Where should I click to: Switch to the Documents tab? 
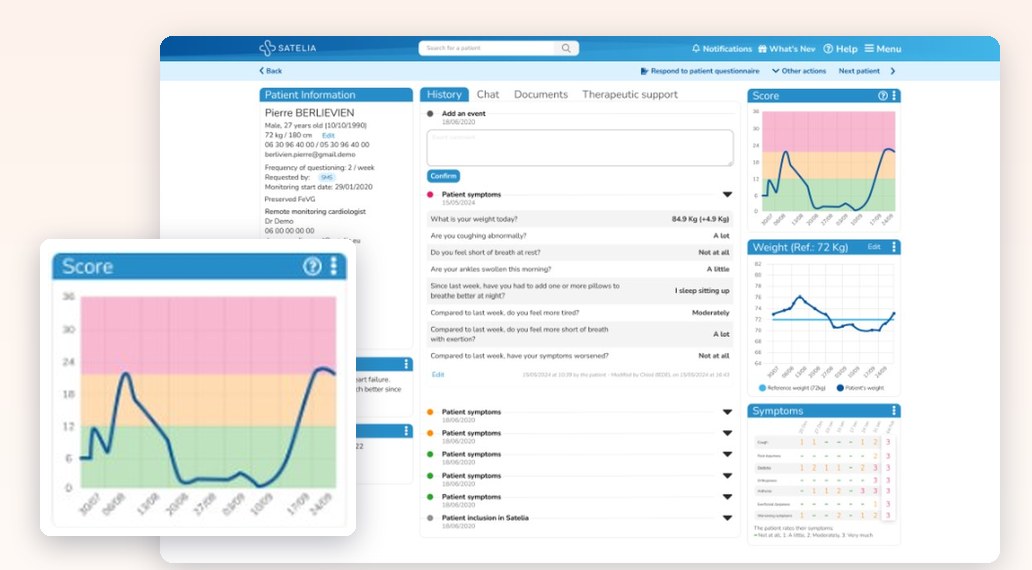click(541, 94)
